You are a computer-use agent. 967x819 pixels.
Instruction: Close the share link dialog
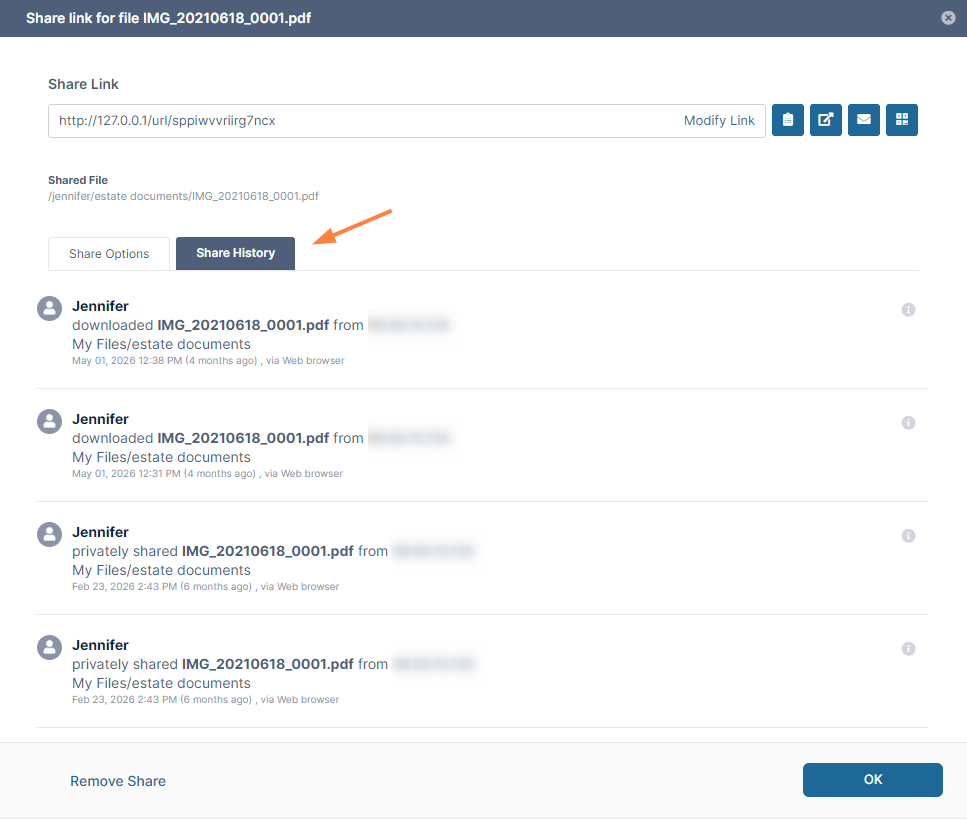[948, 18]
